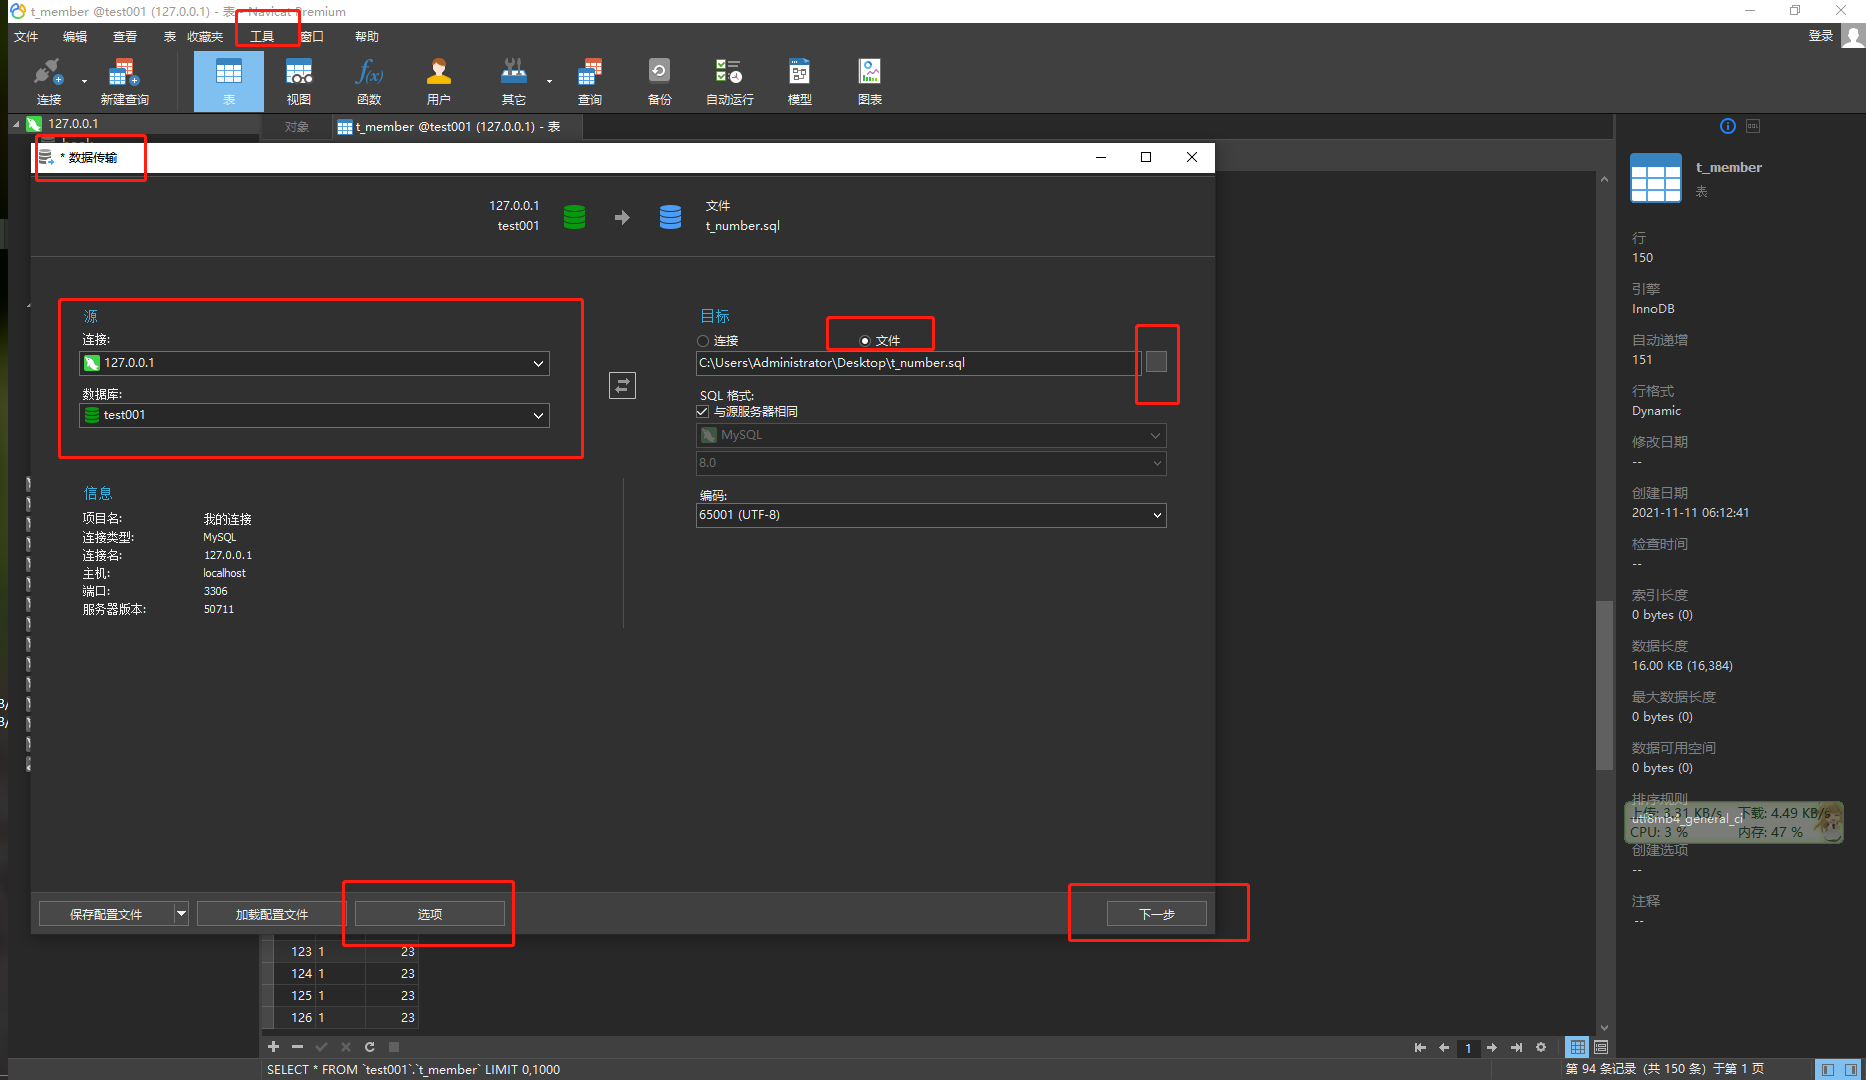
Task: Click the delete record minus icon
Action: pos(297,1047)
